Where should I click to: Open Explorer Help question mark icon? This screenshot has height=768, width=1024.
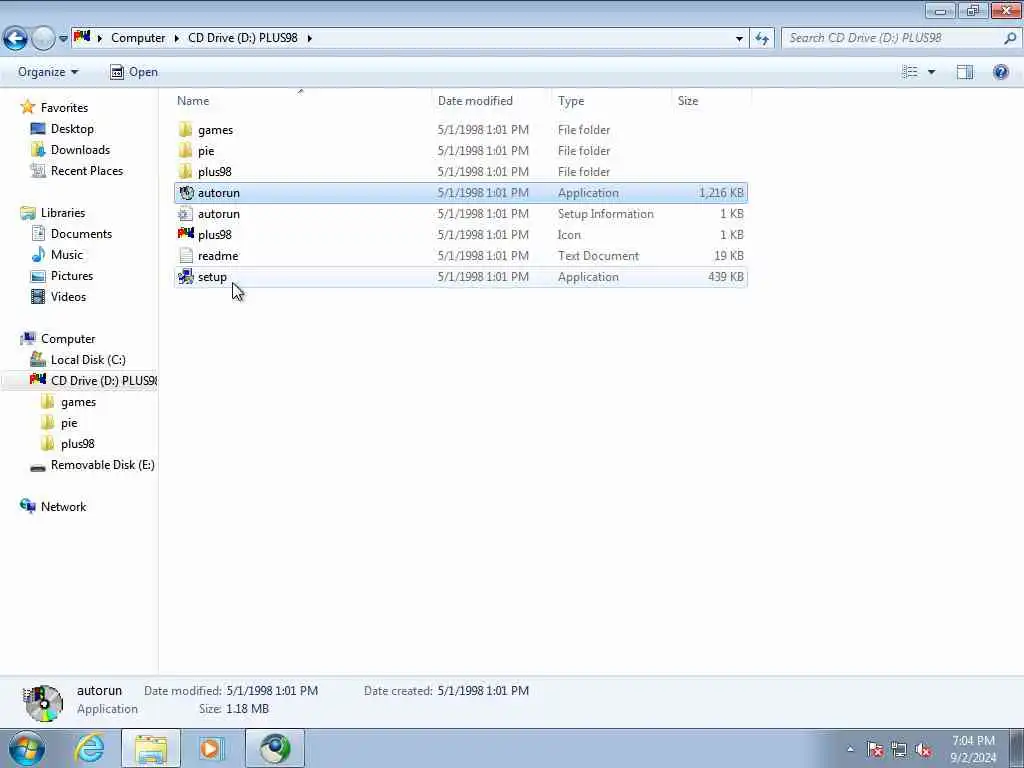coord(1000,72)
